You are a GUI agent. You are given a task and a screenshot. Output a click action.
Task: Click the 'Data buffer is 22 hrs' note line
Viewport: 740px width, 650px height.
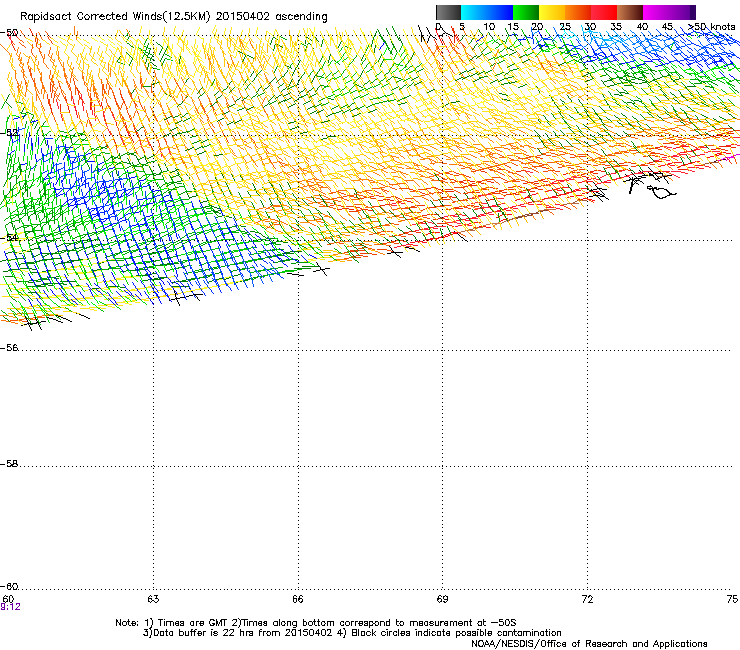point(352,633)
